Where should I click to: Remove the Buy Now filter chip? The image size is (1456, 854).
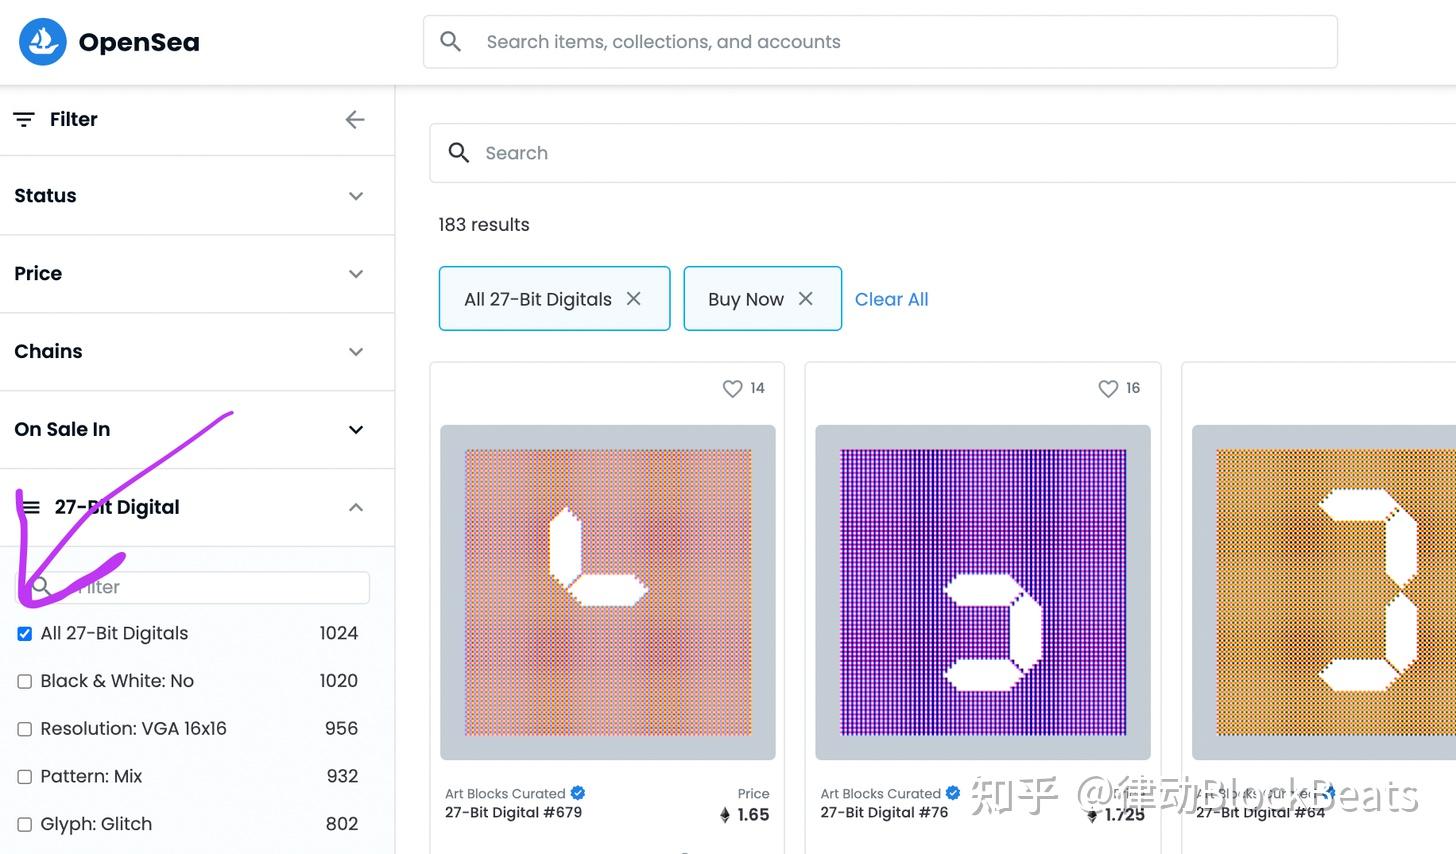click(806, 299)
